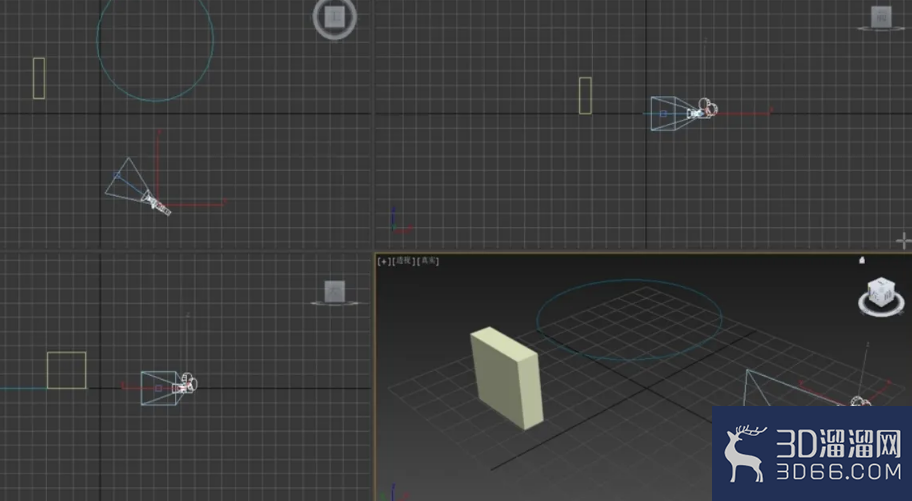Select the box outline in the front viewport
Viewport: 912px width, 501px height.
pyautogui.click(x=585, y=95)
